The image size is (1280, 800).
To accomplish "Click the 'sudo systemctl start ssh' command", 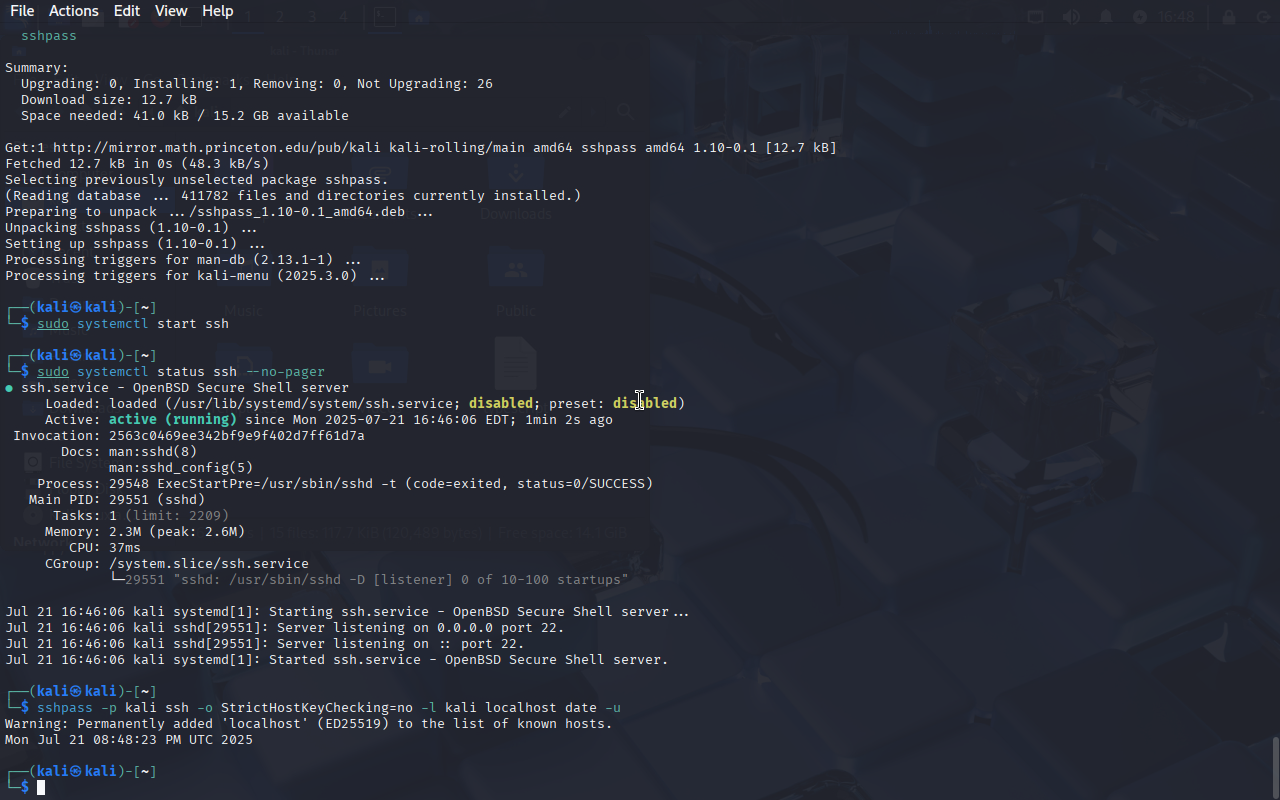I will pyautogui.click(x=133, y=324).
